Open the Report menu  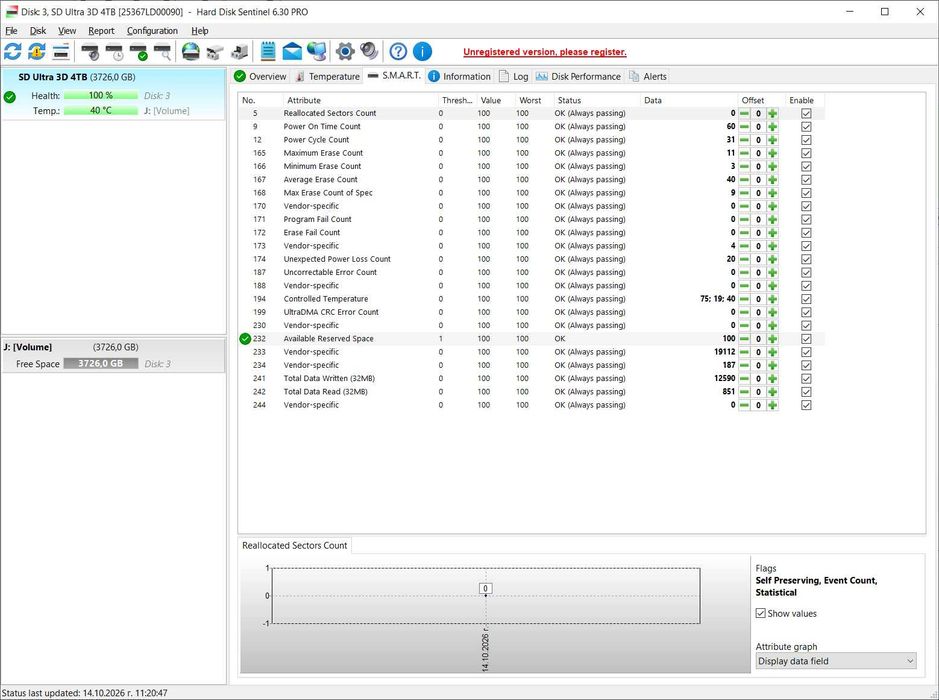(101, 31)
